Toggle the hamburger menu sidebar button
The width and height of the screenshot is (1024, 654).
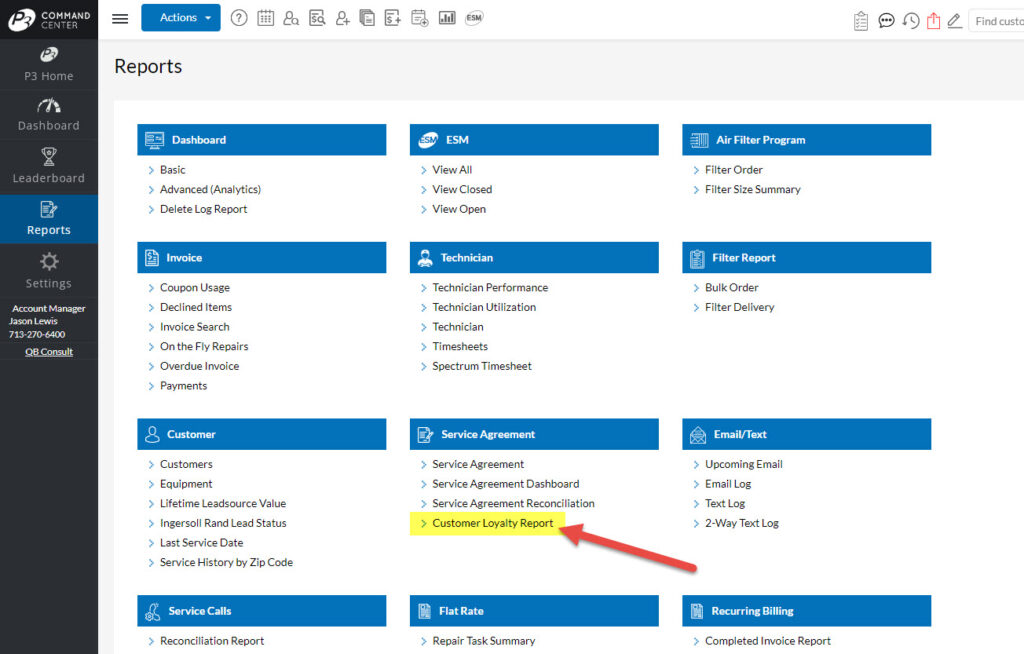tap(120, 18)
